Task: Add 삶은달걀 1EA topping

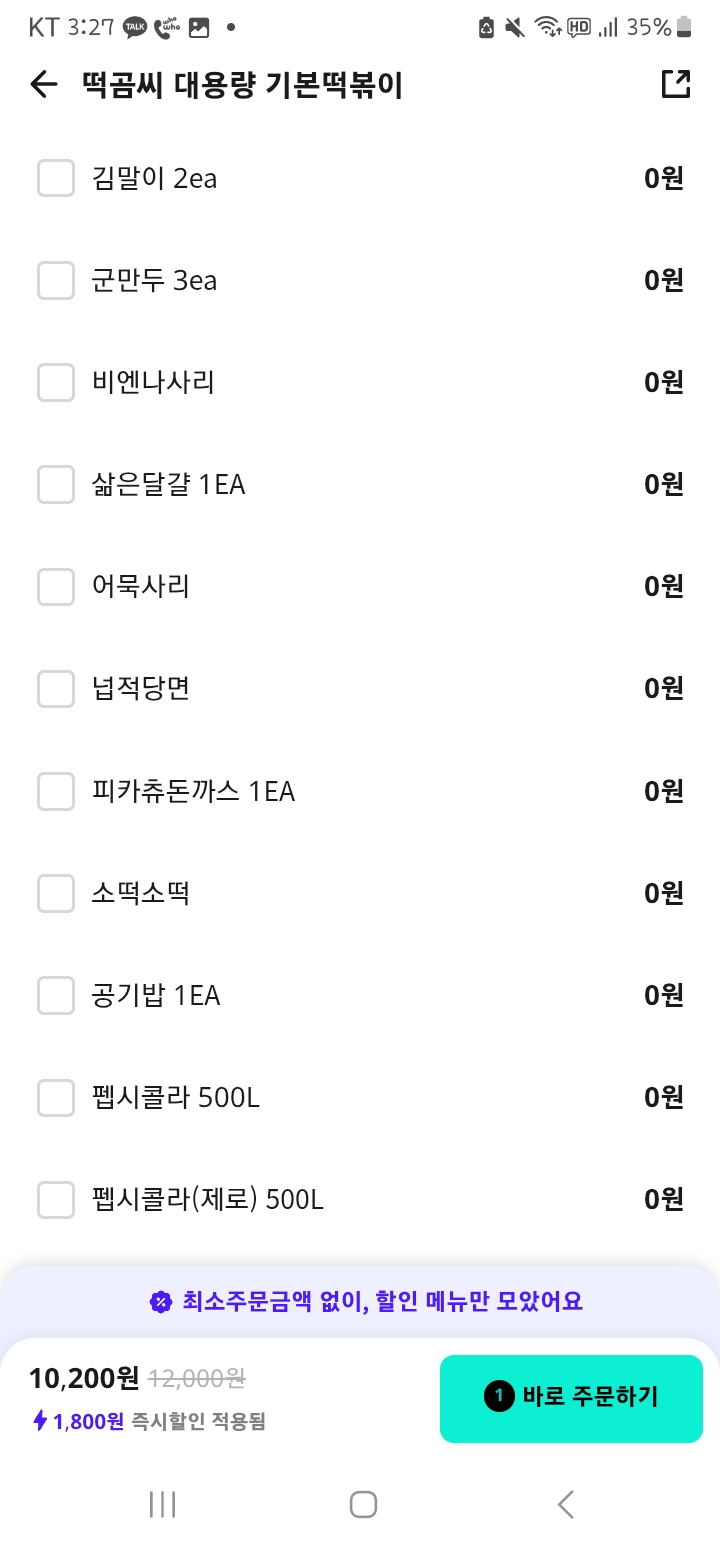Action: pos(56,485)
